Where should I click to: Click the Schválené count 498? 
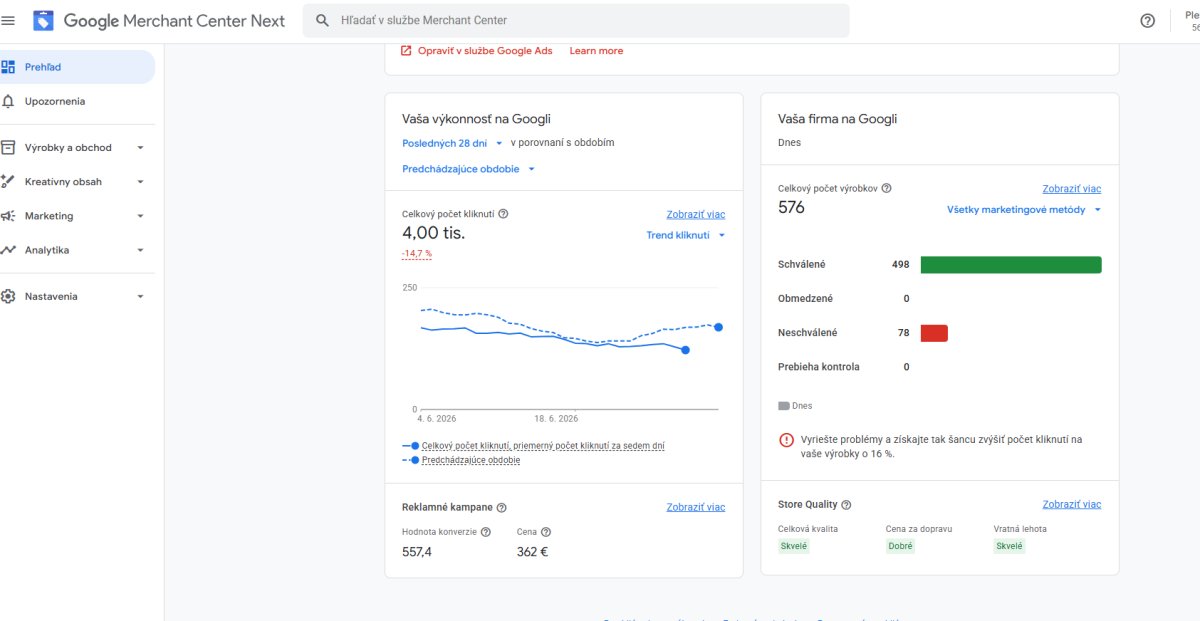901,265
